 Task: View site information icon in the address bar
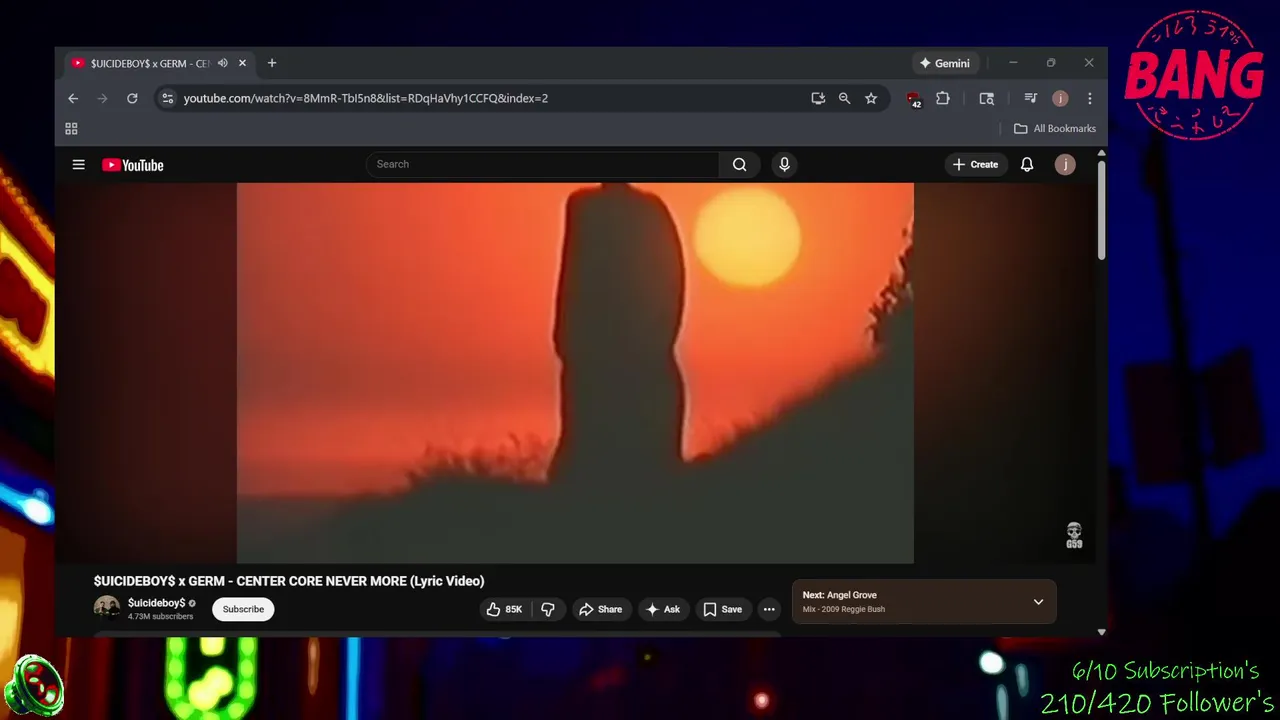167,98
